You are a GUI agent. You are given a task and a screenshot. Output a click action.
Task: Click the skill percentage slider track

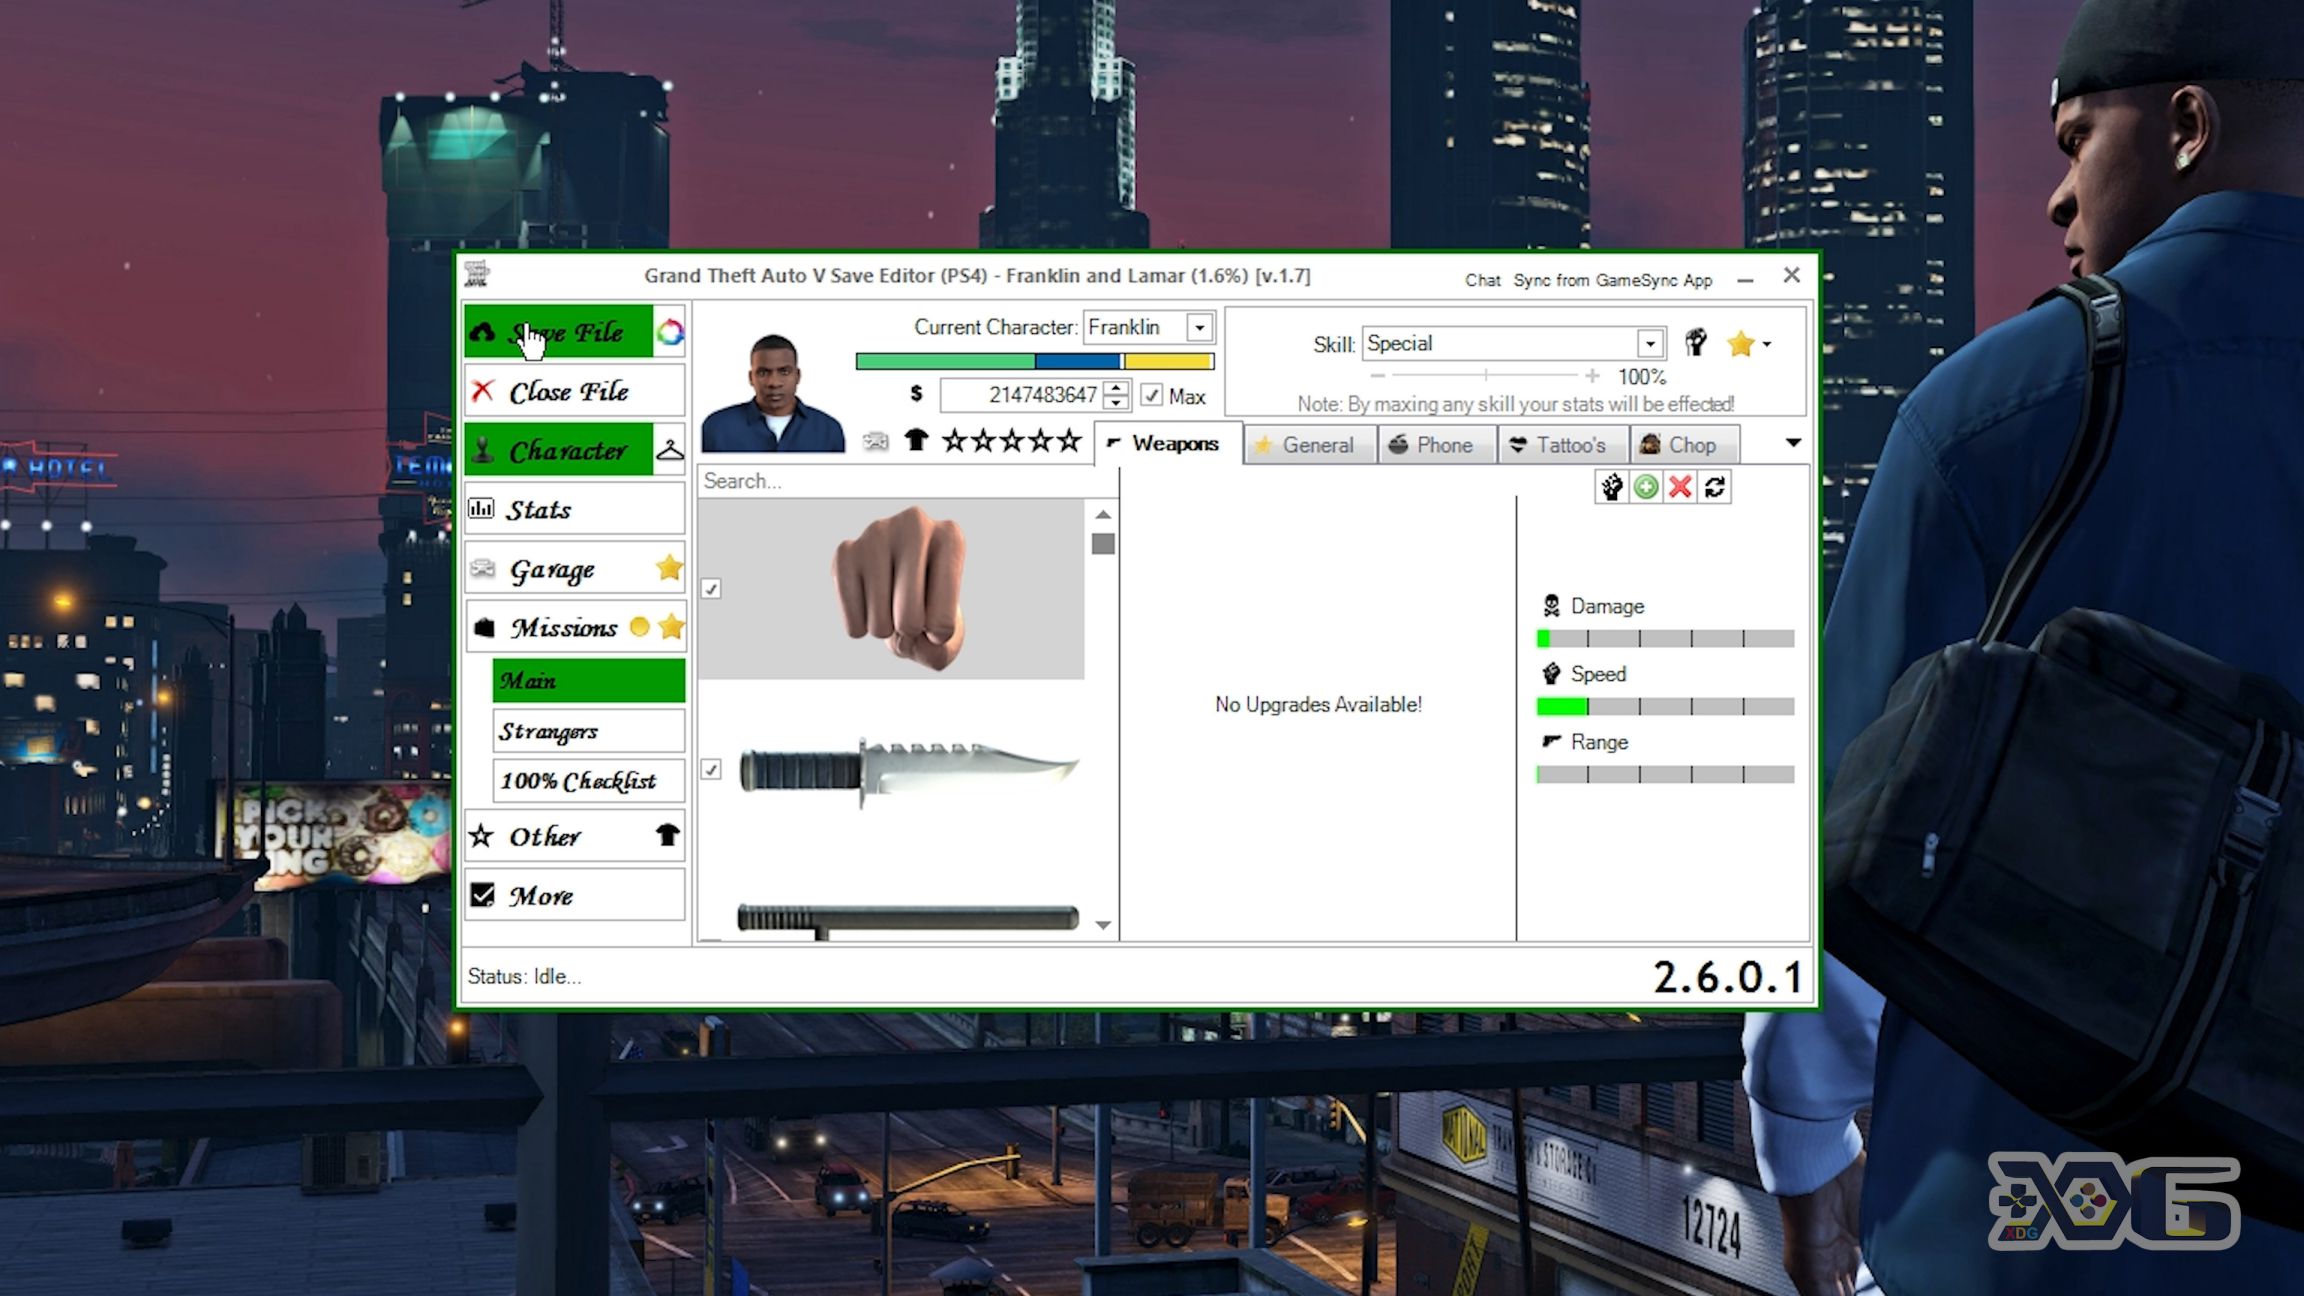click(1486, 376)
